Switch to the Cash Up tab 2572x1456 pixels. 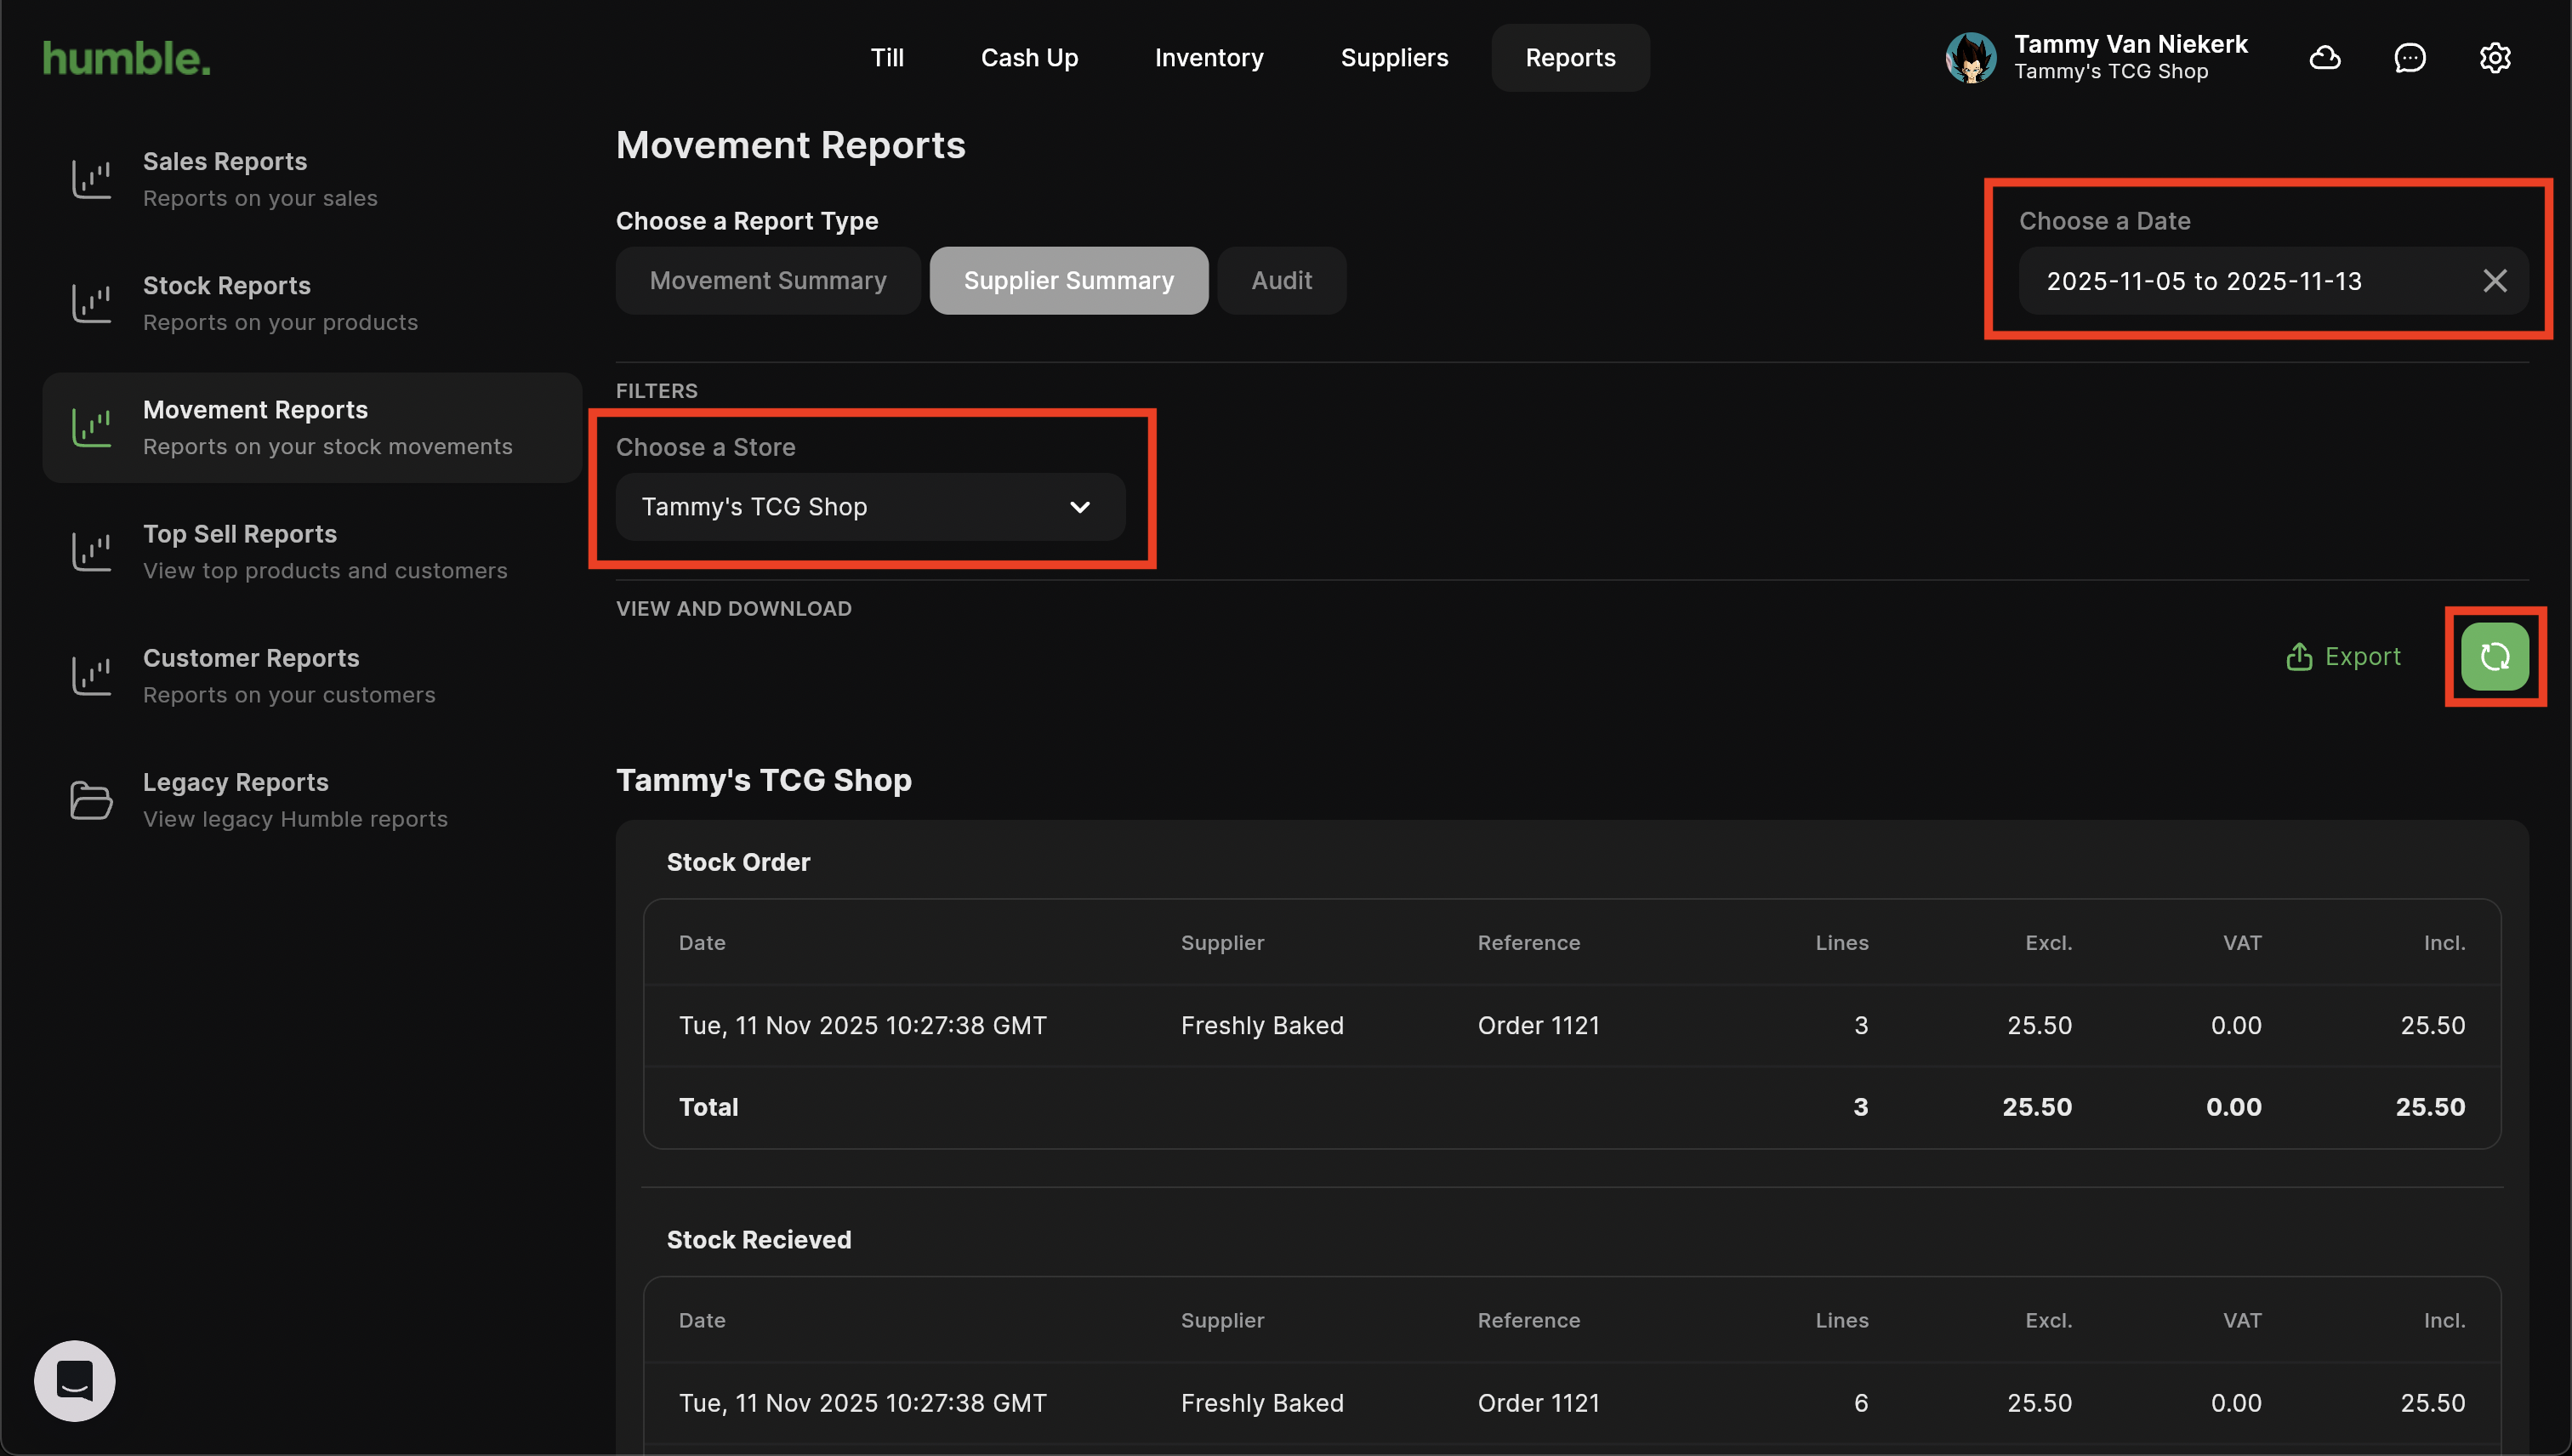point(1029,58)
